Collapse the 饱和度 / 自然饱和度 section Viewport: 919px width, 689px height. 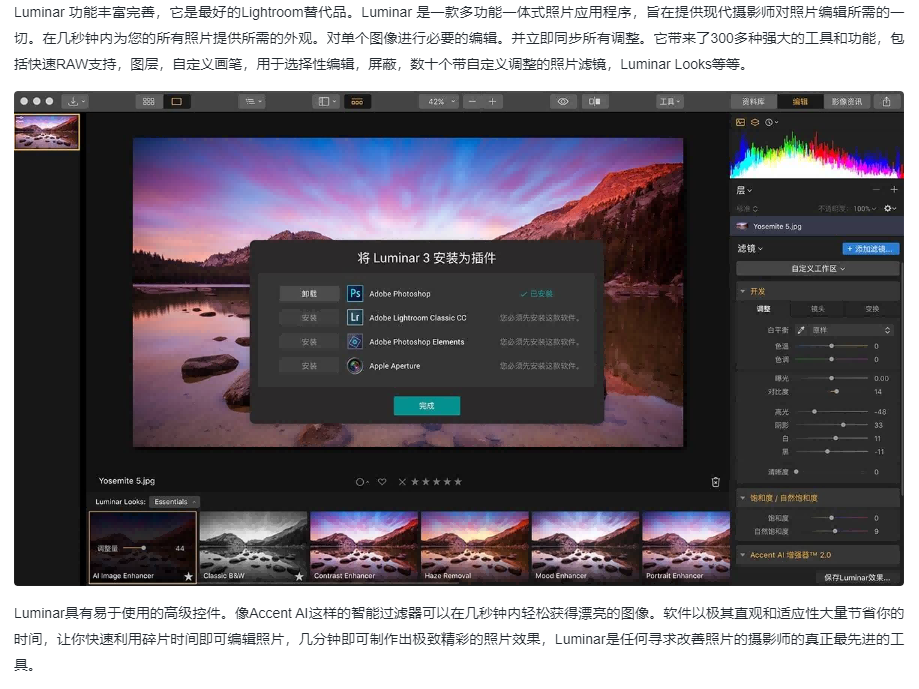[x=743, y=498]
